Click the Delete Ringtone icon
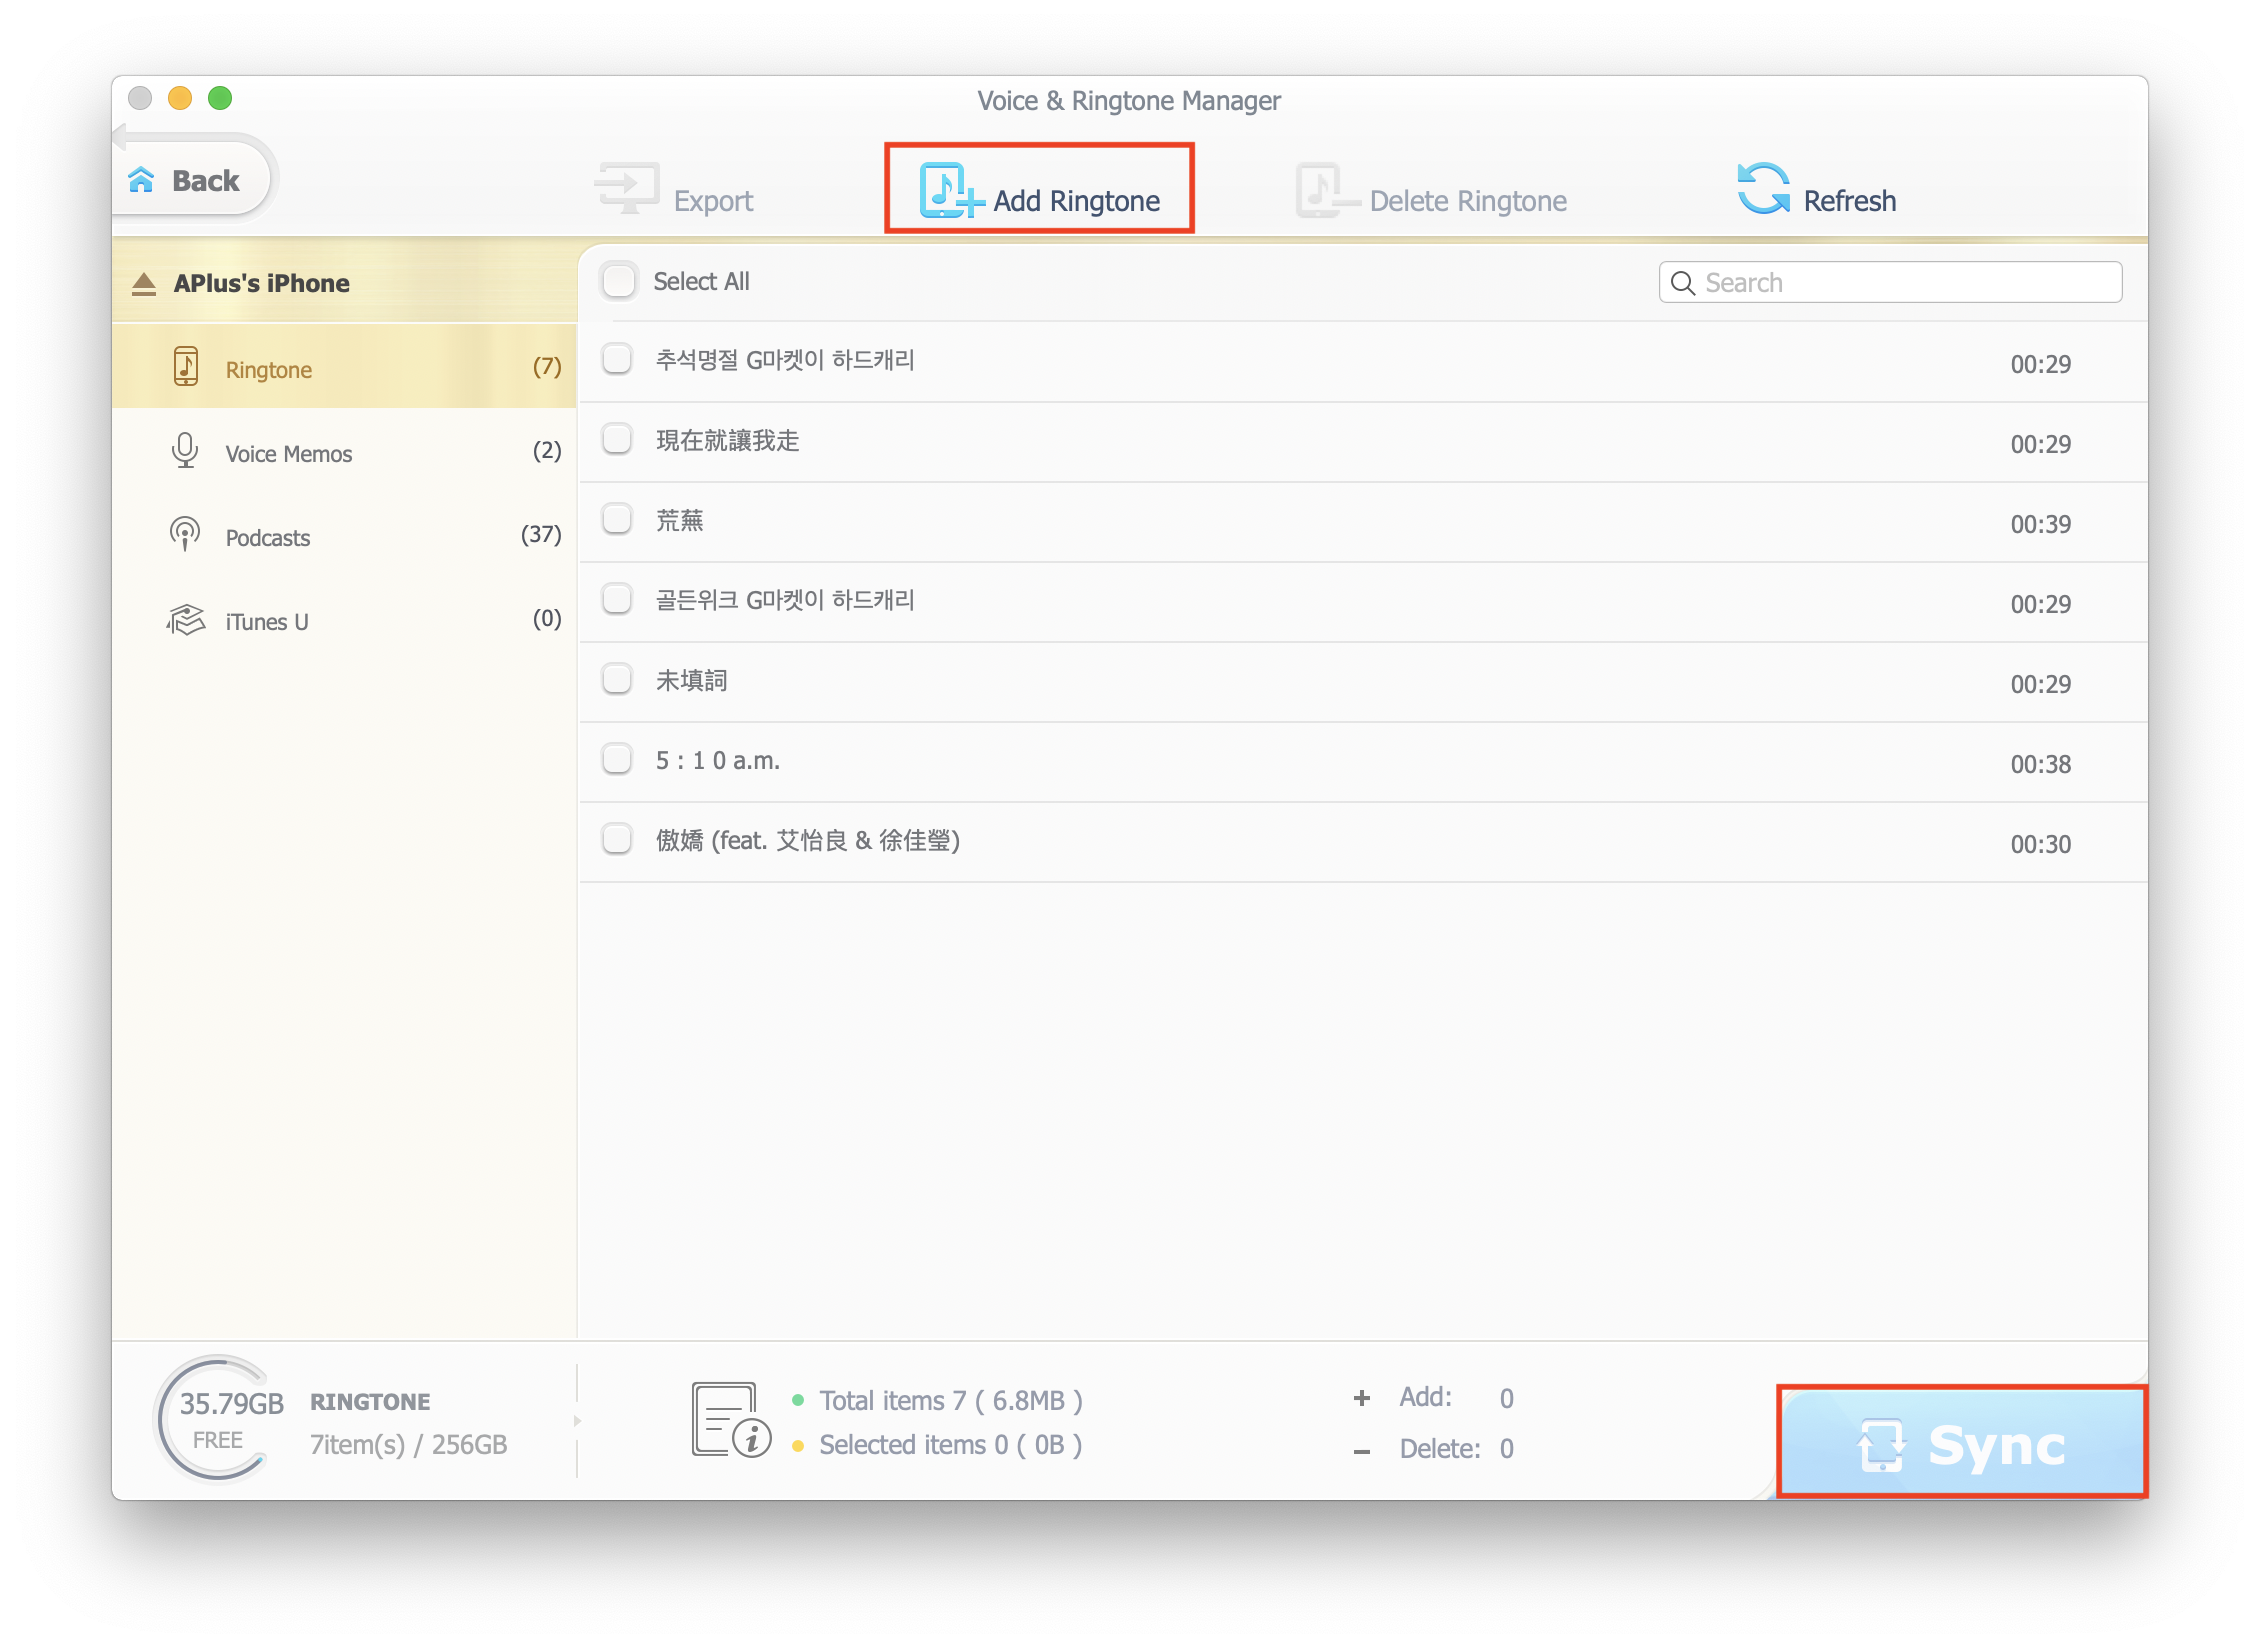The width and height of the screenshot is (2260, 1648). (1326, 190)
